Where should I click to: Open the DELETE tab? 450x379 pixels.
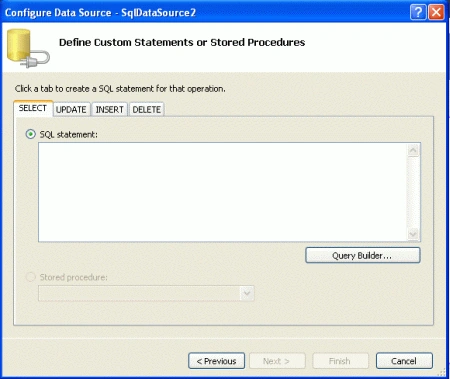(147, 109)
